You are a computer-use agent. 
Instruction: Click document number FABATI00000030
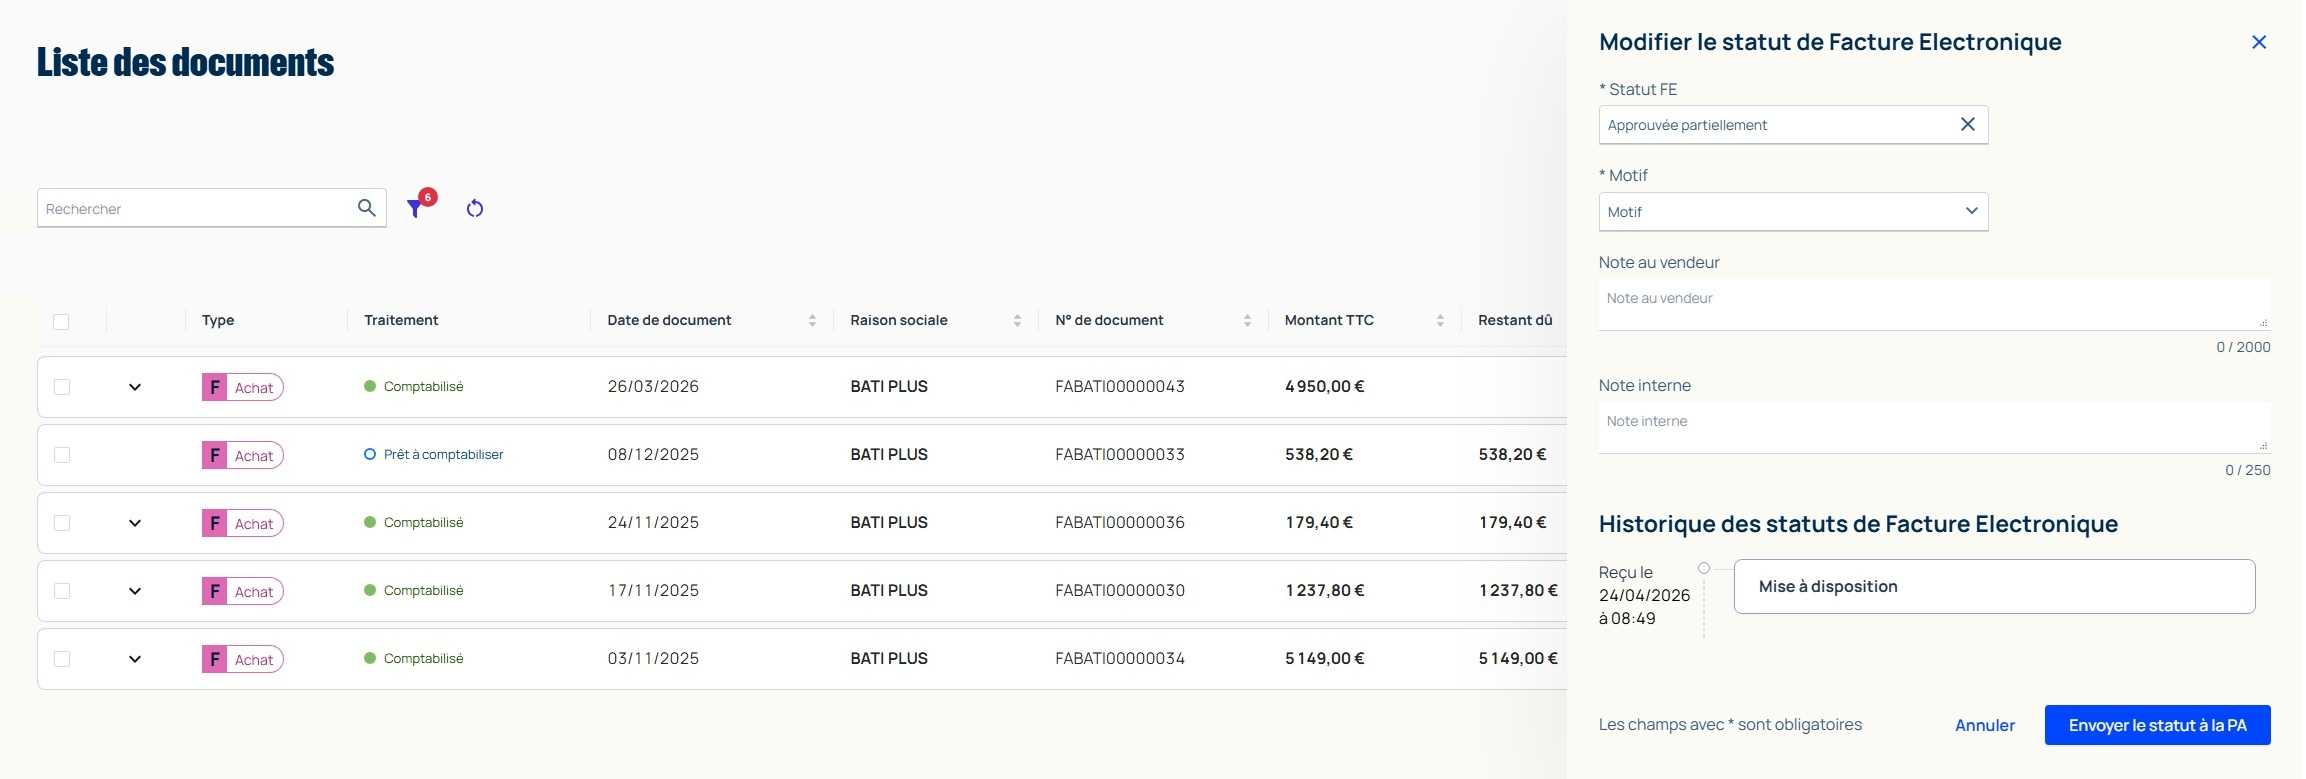coord(1120,590)
